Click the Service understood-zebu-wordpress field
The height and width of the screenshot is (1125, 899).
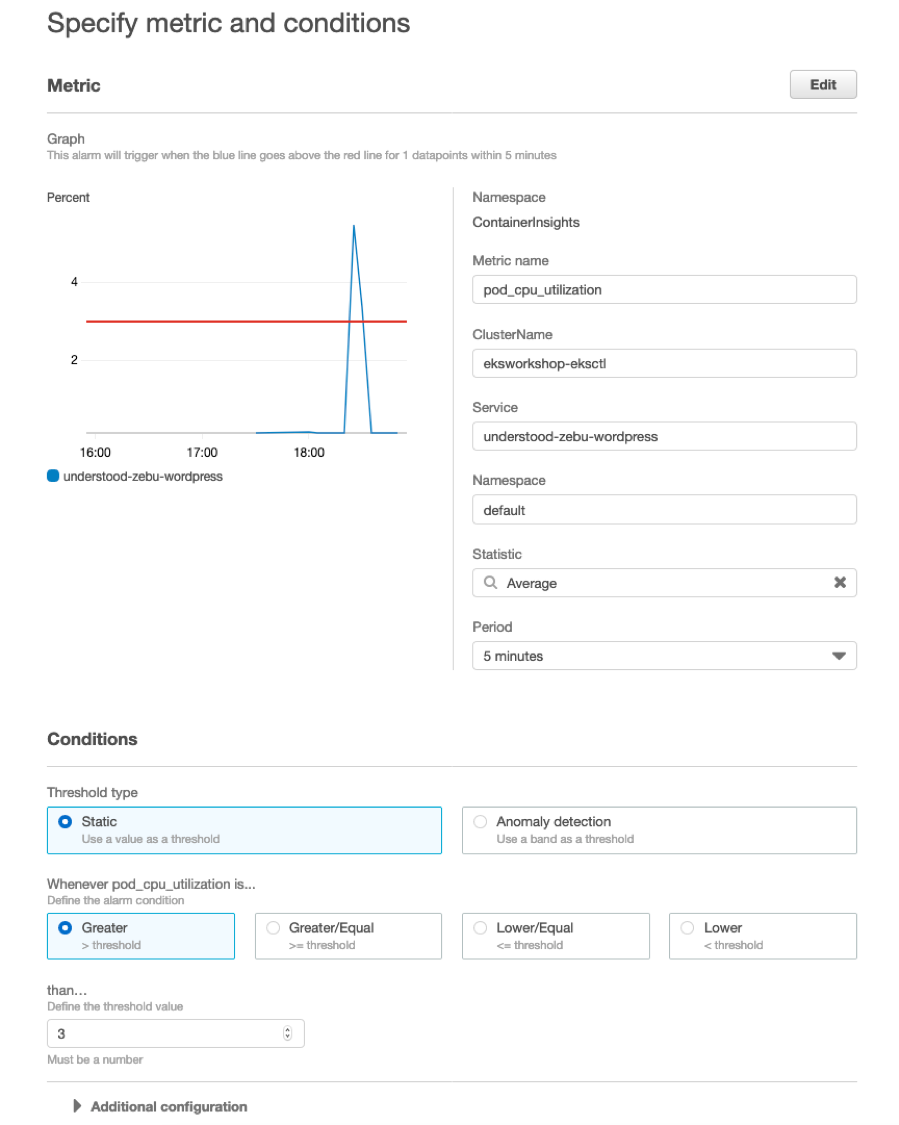664,436
